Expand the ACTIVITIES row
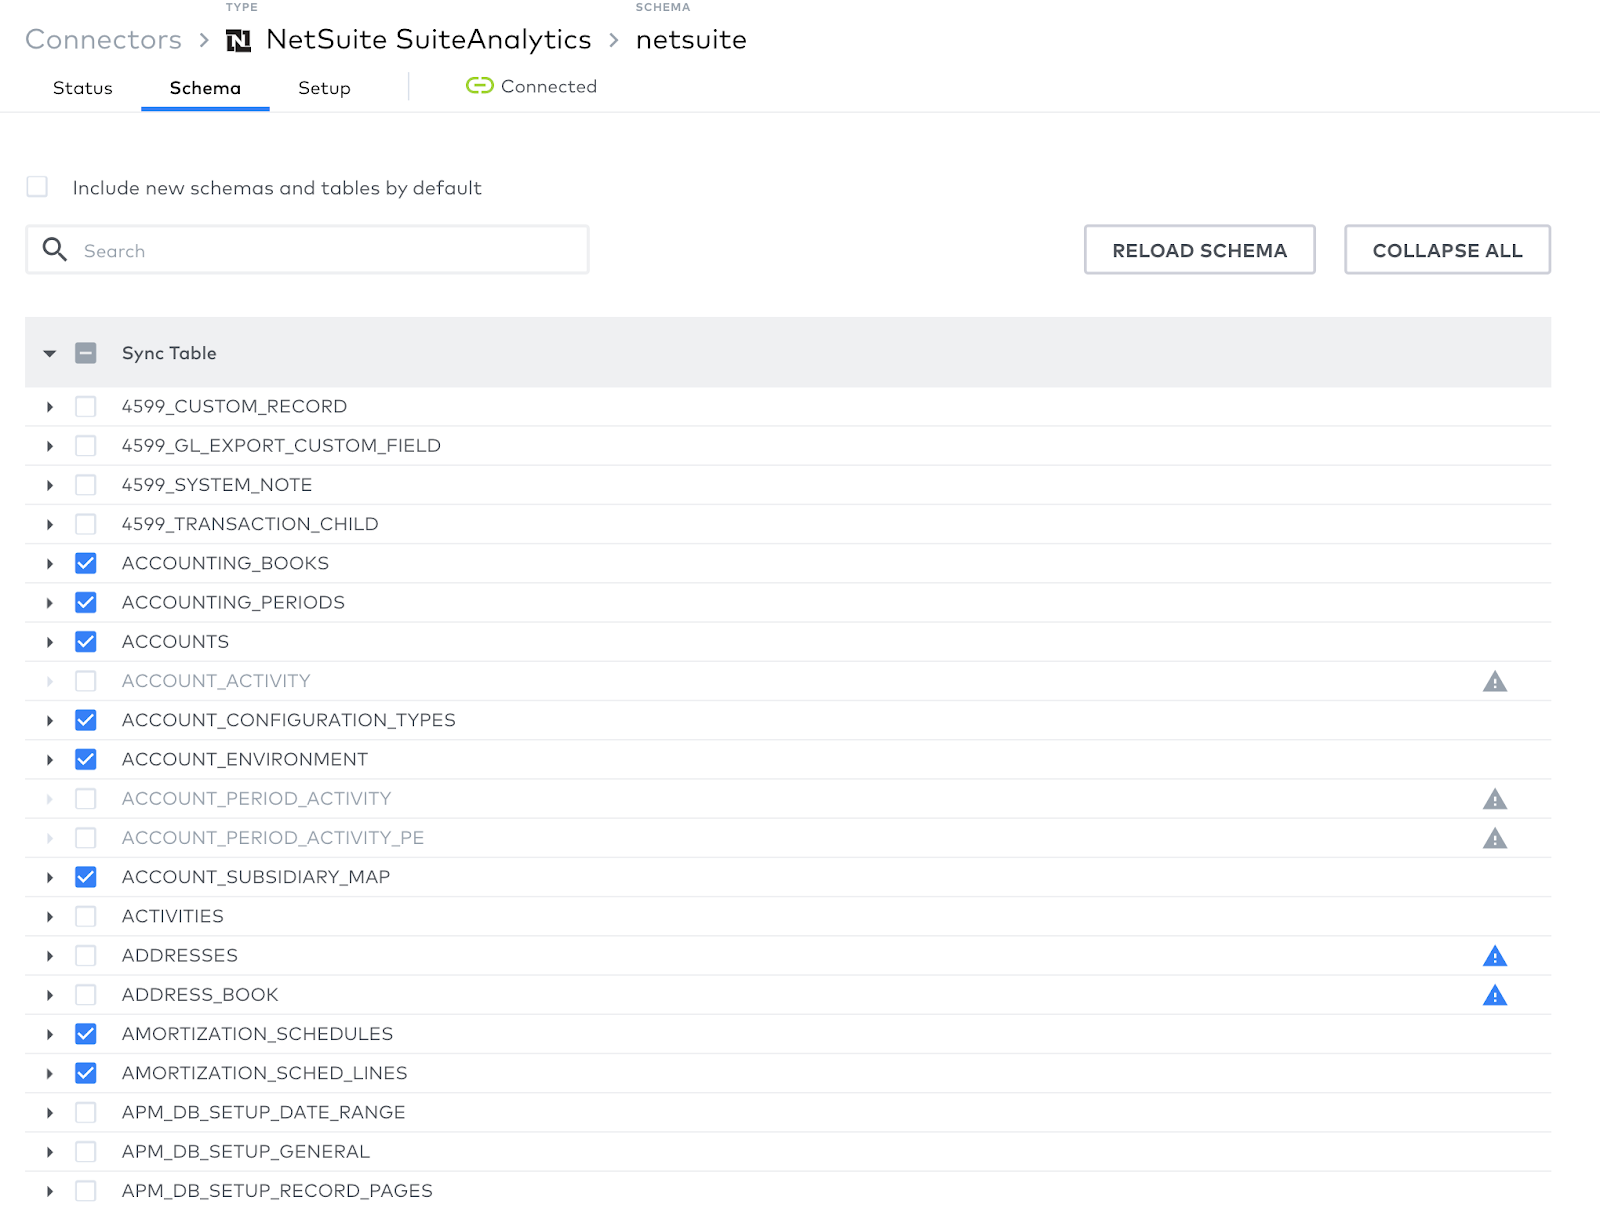The height and width of the screenshot is (1208, 1600). [x=49, y=916]
